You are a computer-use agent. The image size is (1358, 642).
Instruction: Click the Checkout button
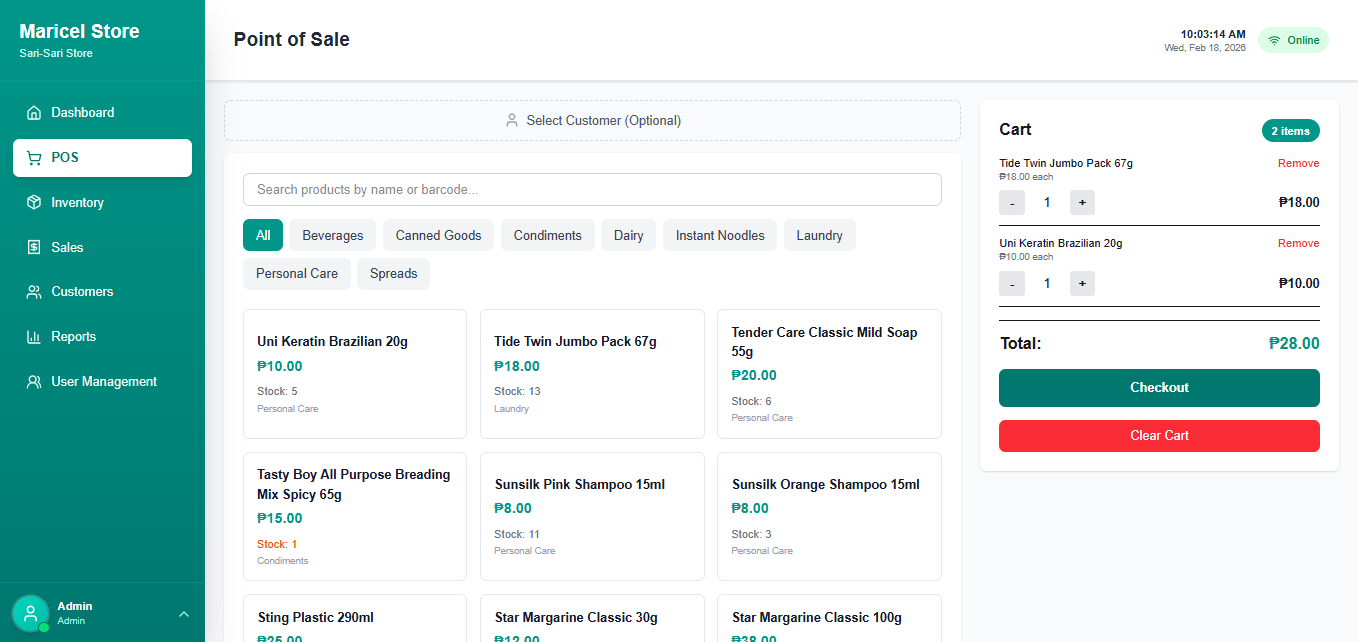point(1159,388)
